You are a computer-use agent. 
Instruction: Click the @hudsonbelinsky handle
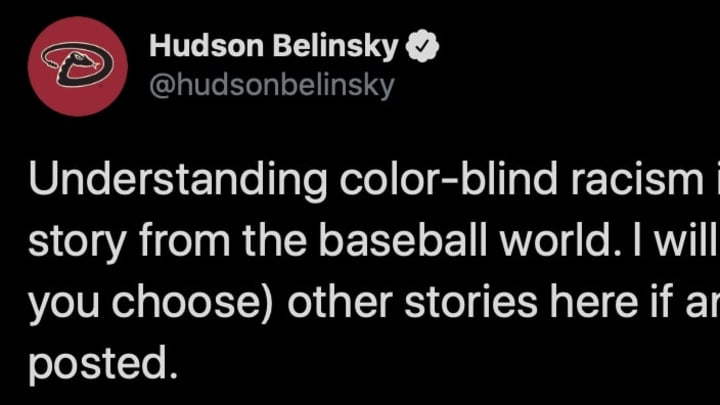pyautogui.click(x=272, y=85)
